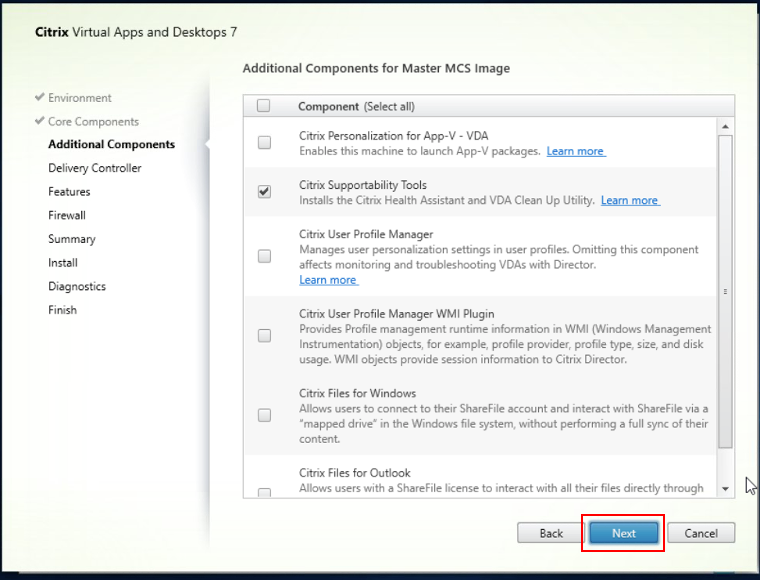
Task: Go Back to the previous step
Action: point(551,533)
